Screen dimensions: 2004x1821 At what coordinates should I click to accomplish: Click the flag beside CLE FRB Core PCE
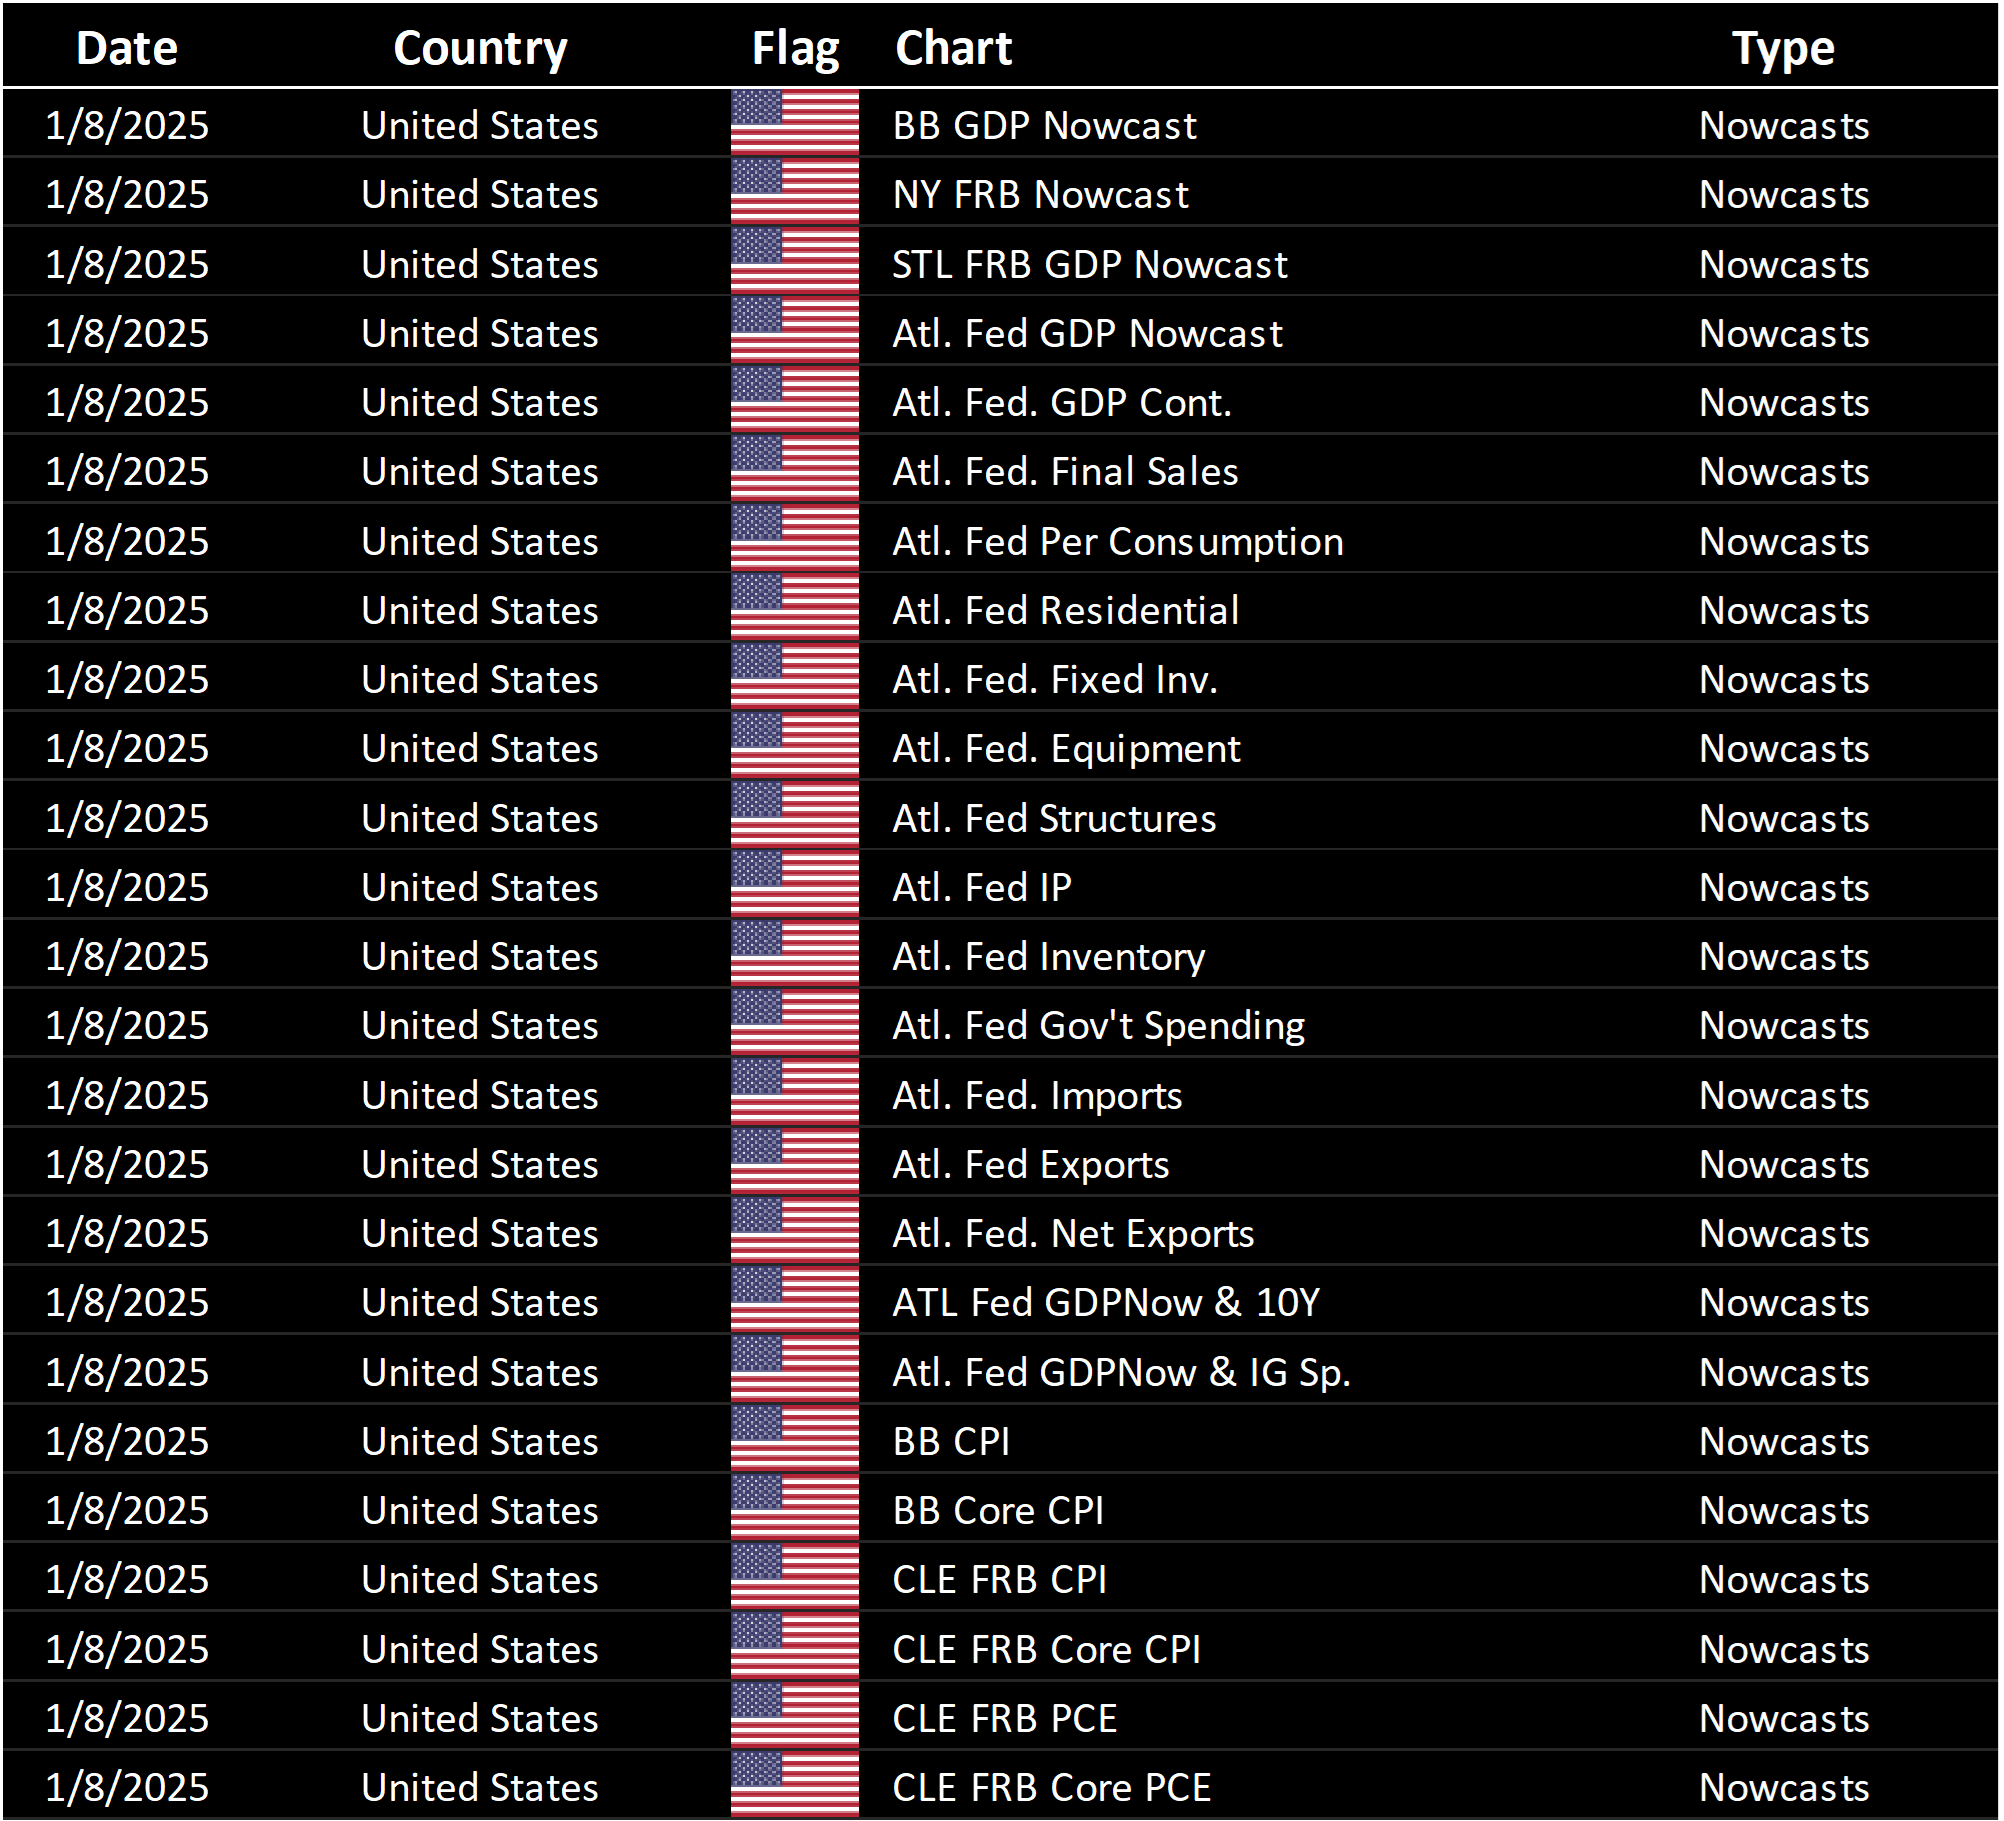point(794,1786)
